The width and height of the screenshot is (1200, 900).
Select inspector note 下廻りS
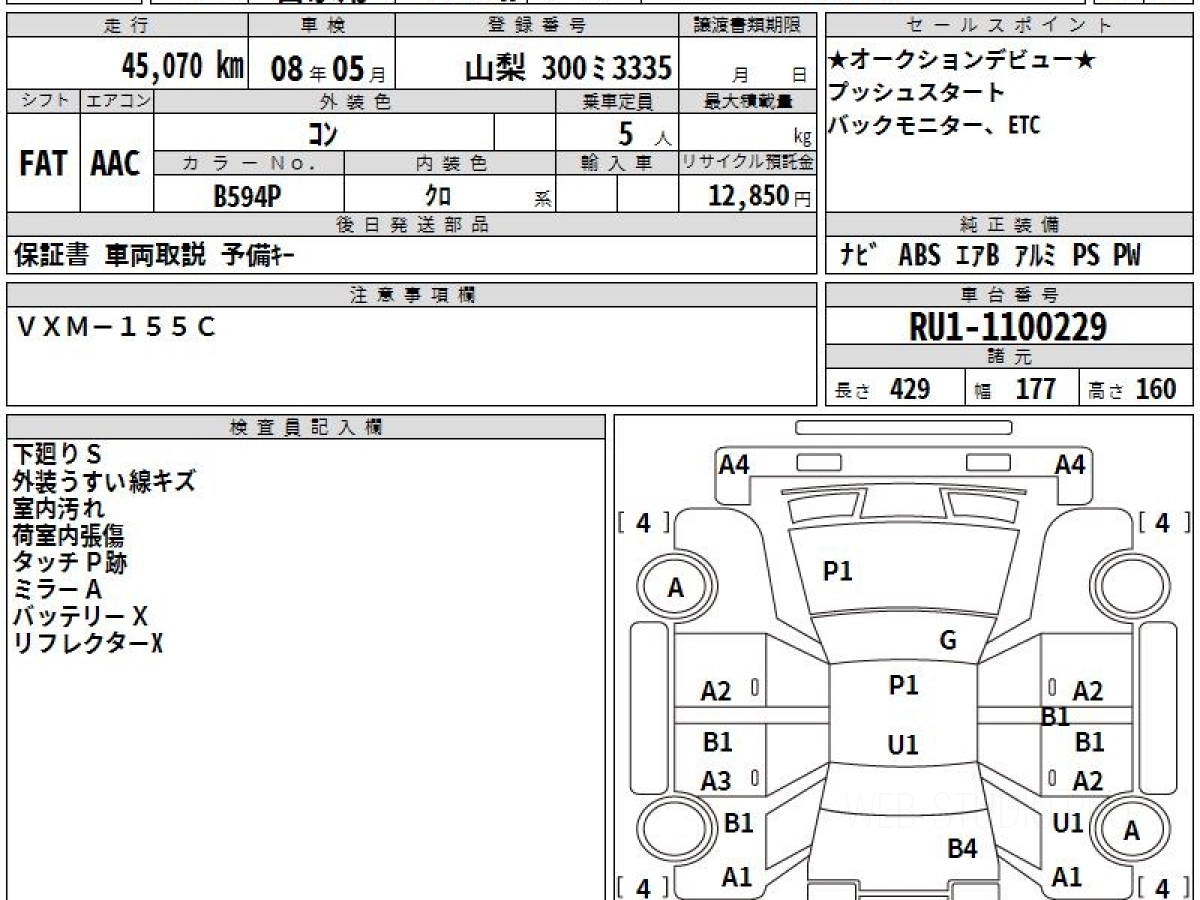[57, 454]
